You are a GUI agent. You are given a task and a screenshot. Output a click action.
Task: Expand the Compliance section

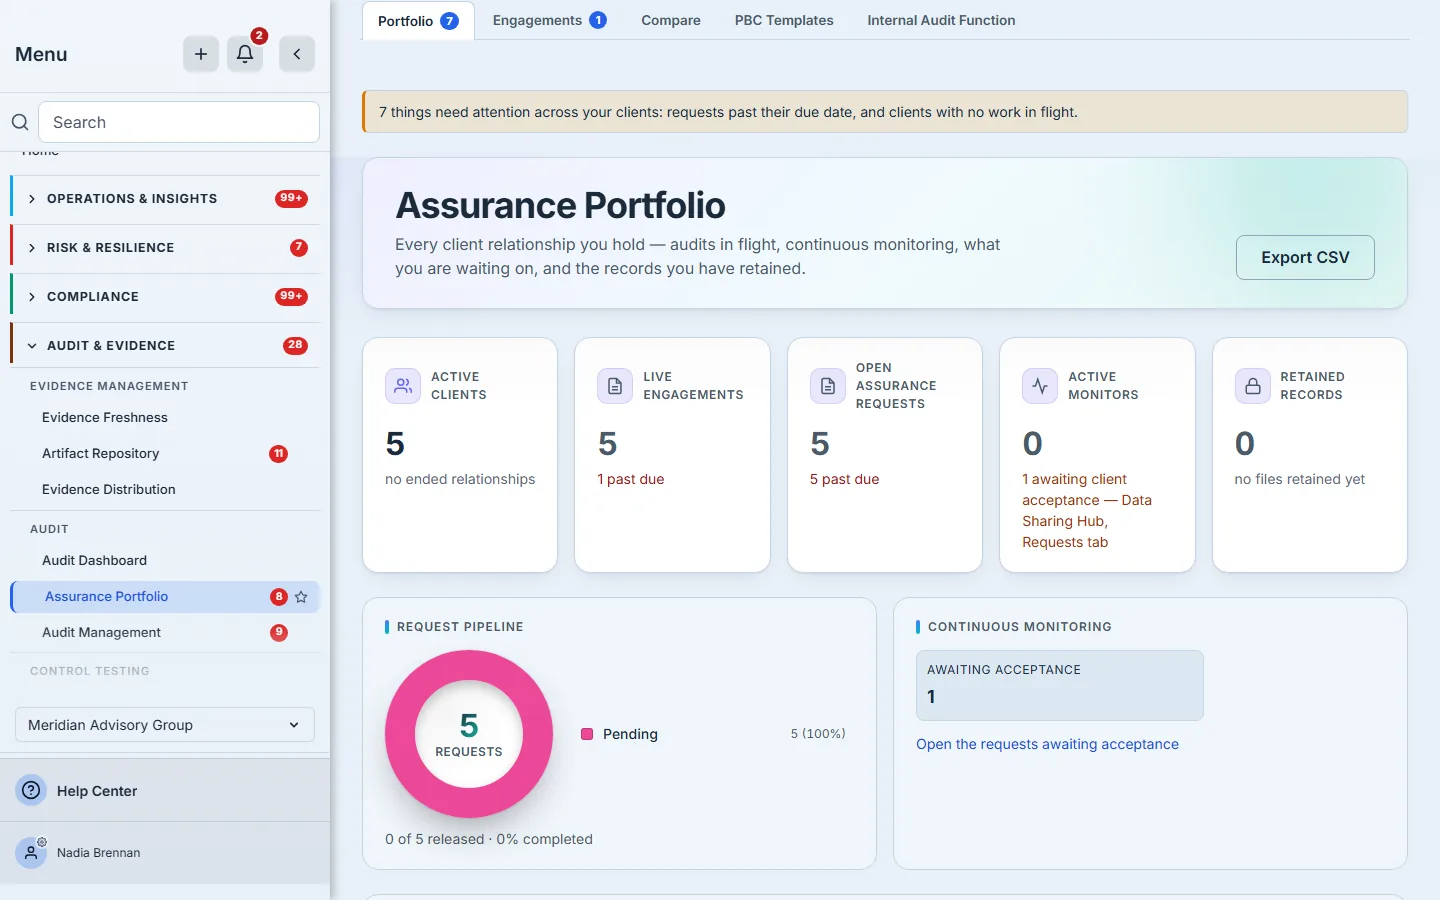165,297
